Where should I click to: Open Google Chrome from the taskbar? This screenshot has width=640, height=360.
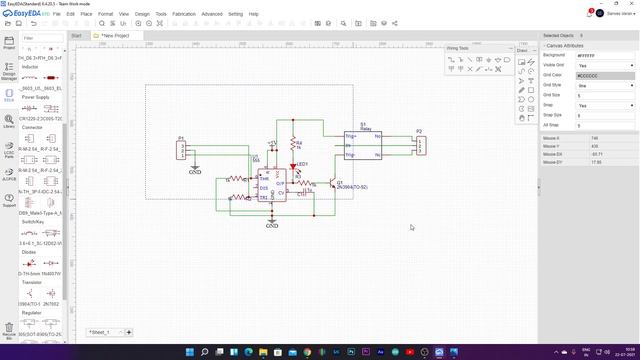coord(307,352)
